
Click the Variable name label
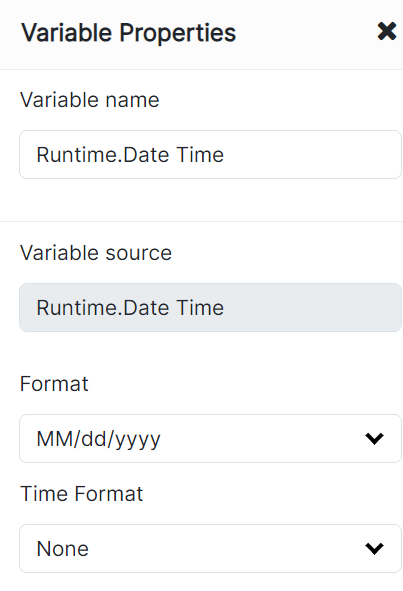(x=90, y=100)
